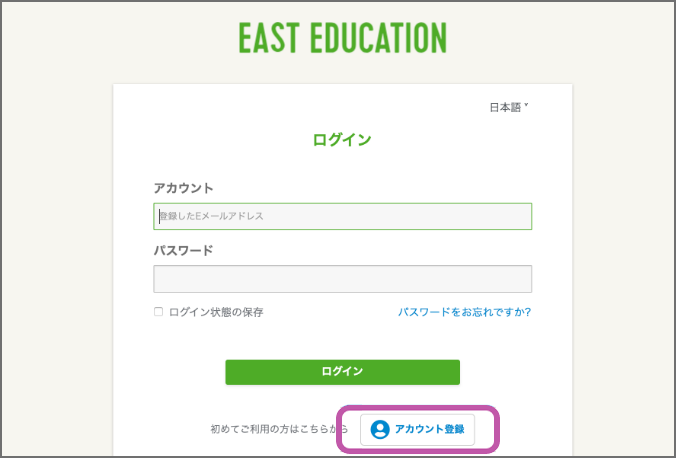676x458 pixels.
Task: Click the right end of the password field
Action: coord(522,279)
